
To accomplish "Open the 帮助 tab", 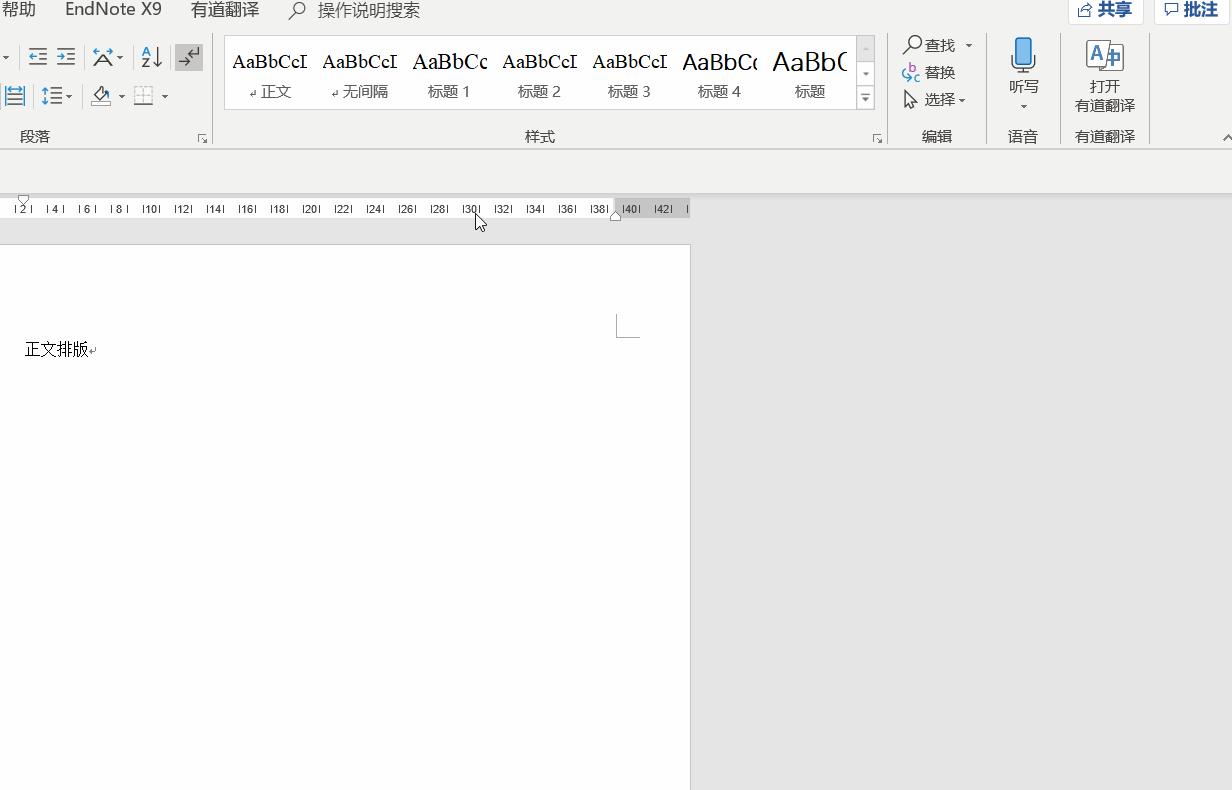I will point(18,10).
